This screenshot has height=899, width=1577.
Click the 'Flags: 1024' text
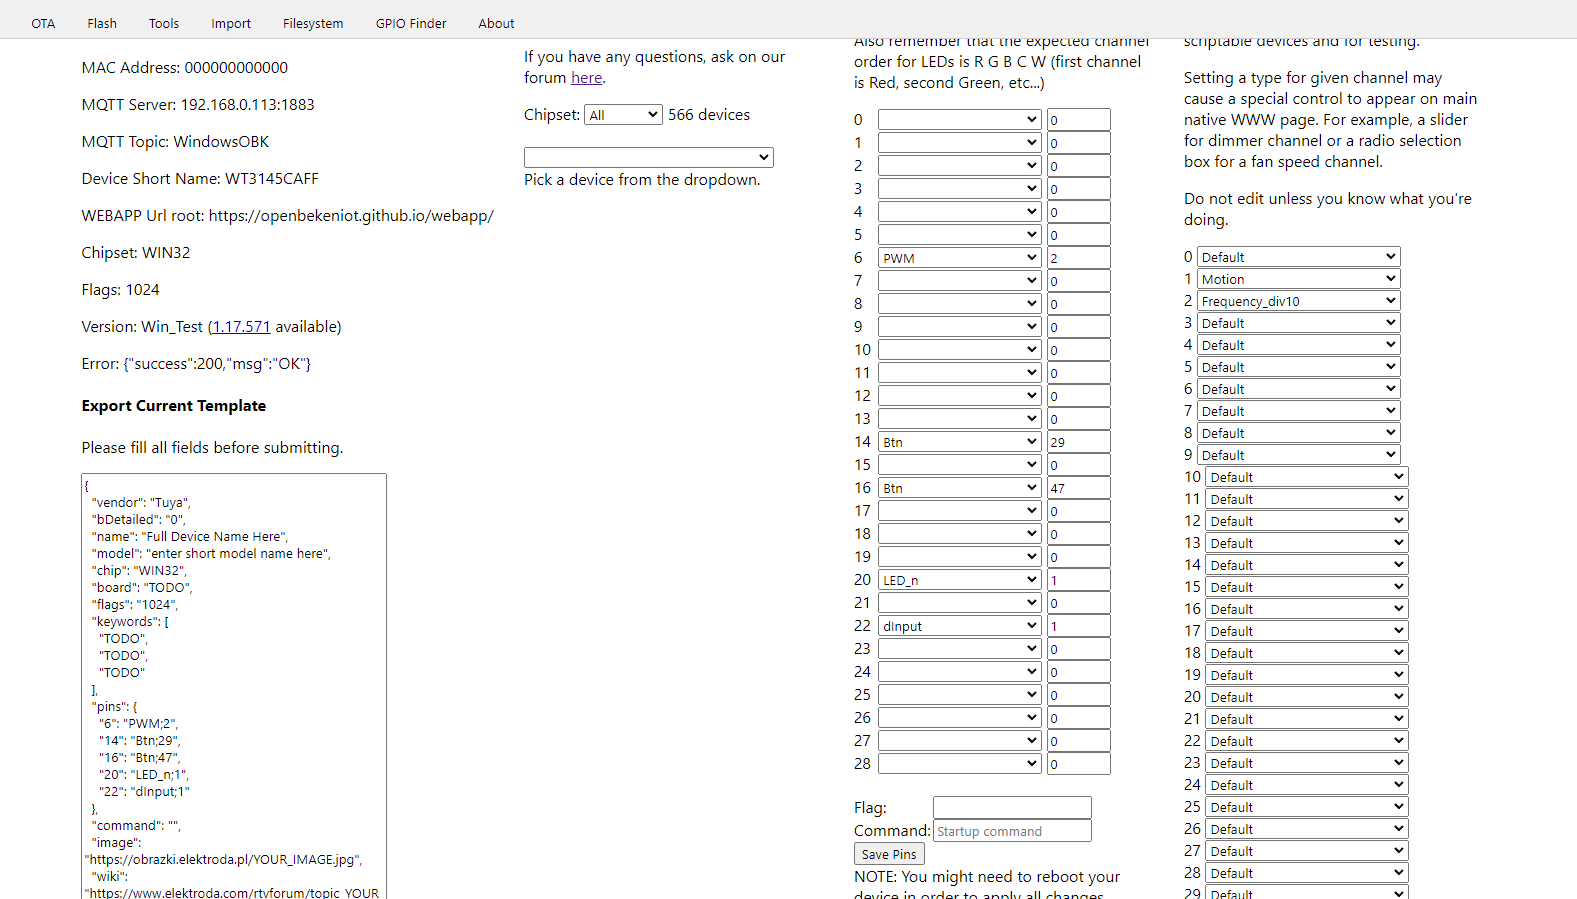[x=121, y=290]
